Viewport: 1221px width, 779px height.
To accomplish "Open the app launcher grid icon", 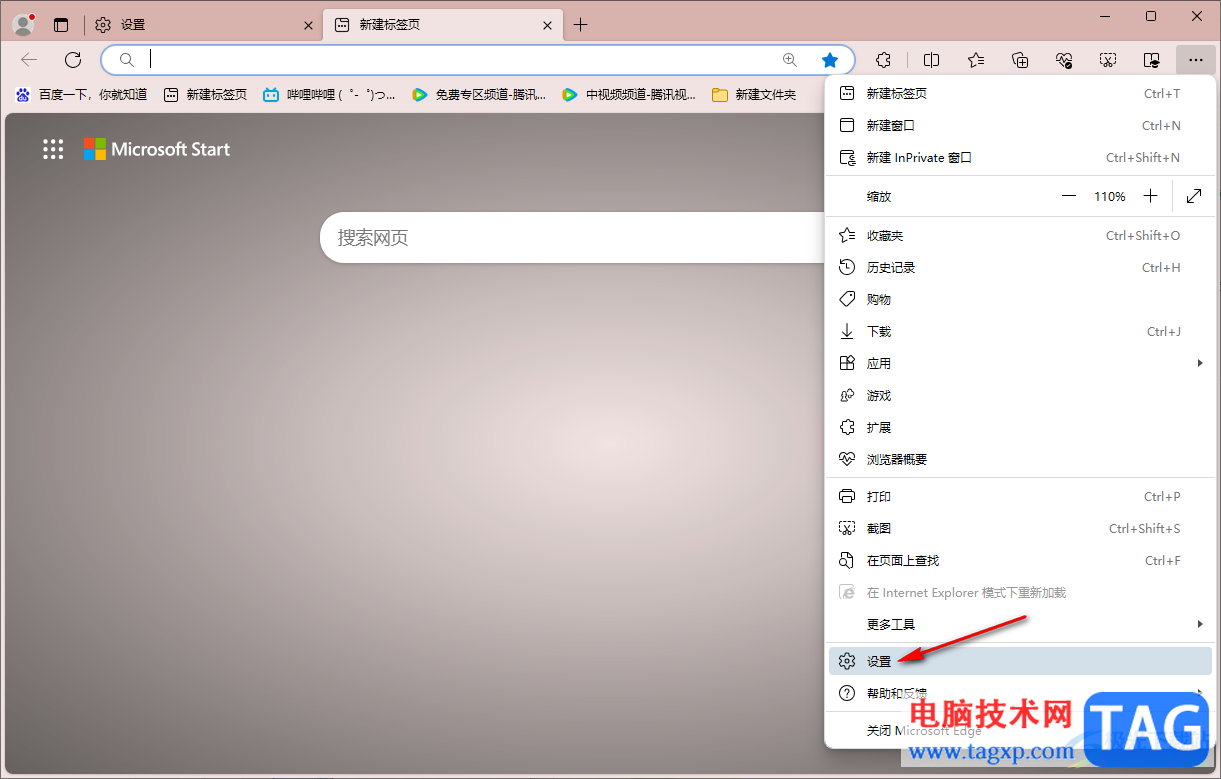I will pyautogui.click(x=53, y=149).
